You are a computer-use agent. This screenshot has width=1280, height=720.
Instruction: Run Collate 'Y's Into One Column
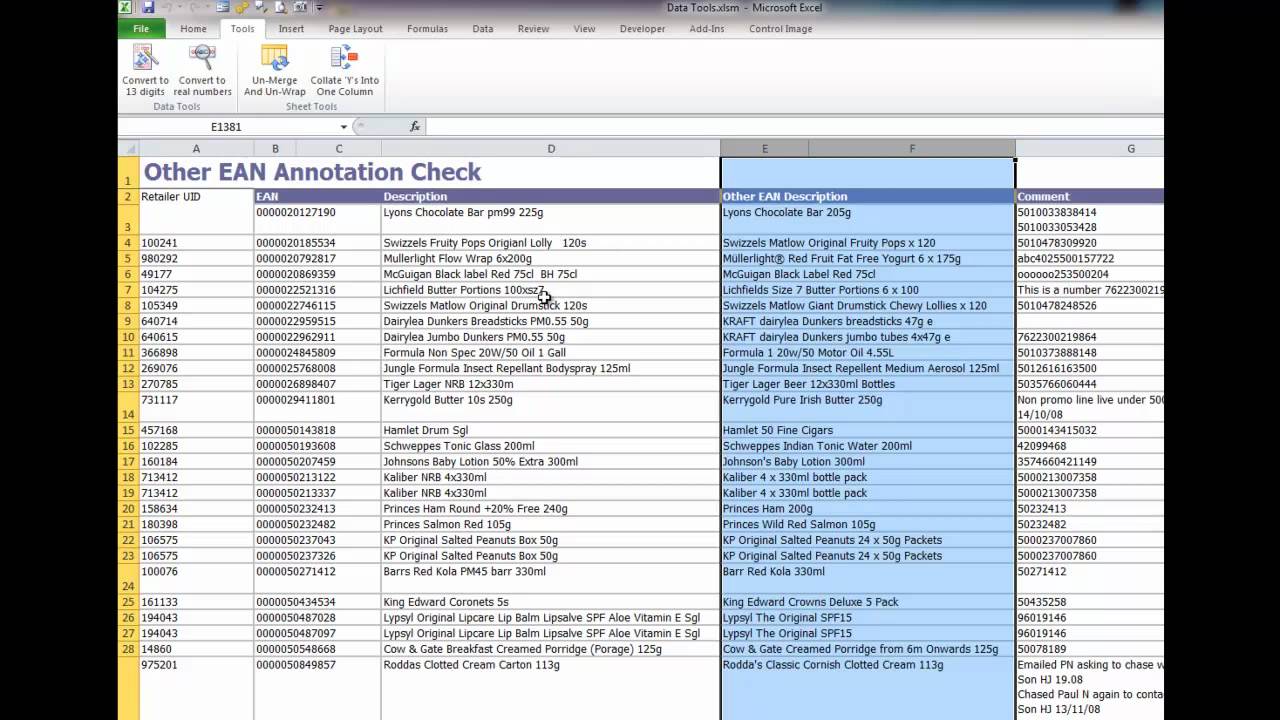coord(345,71)
